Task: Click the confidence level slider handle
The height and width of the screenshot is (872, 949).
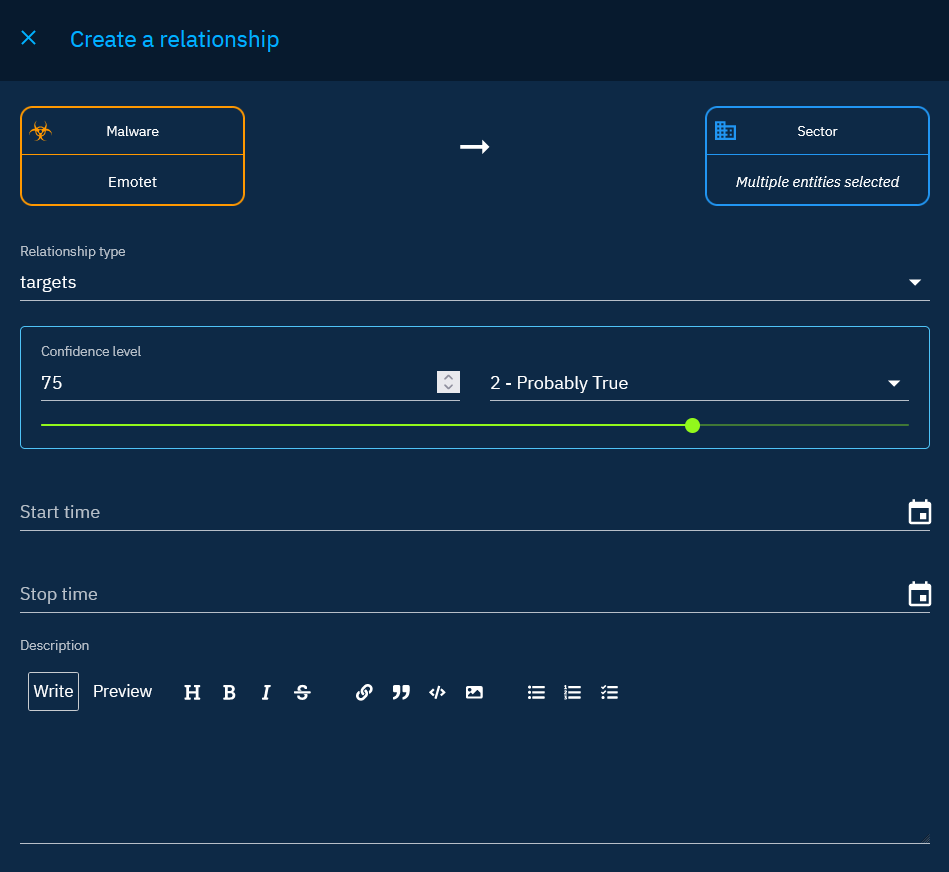Action: (693, 426)
